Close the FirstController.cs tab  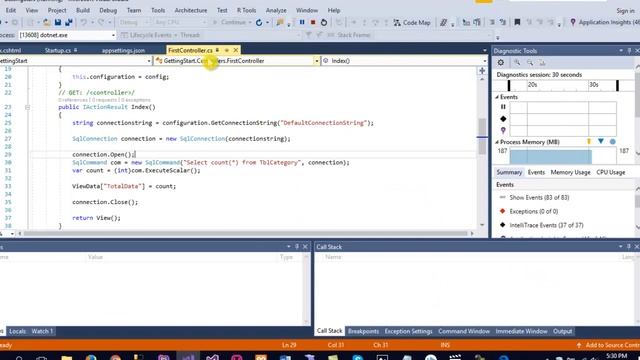(236, 50)
